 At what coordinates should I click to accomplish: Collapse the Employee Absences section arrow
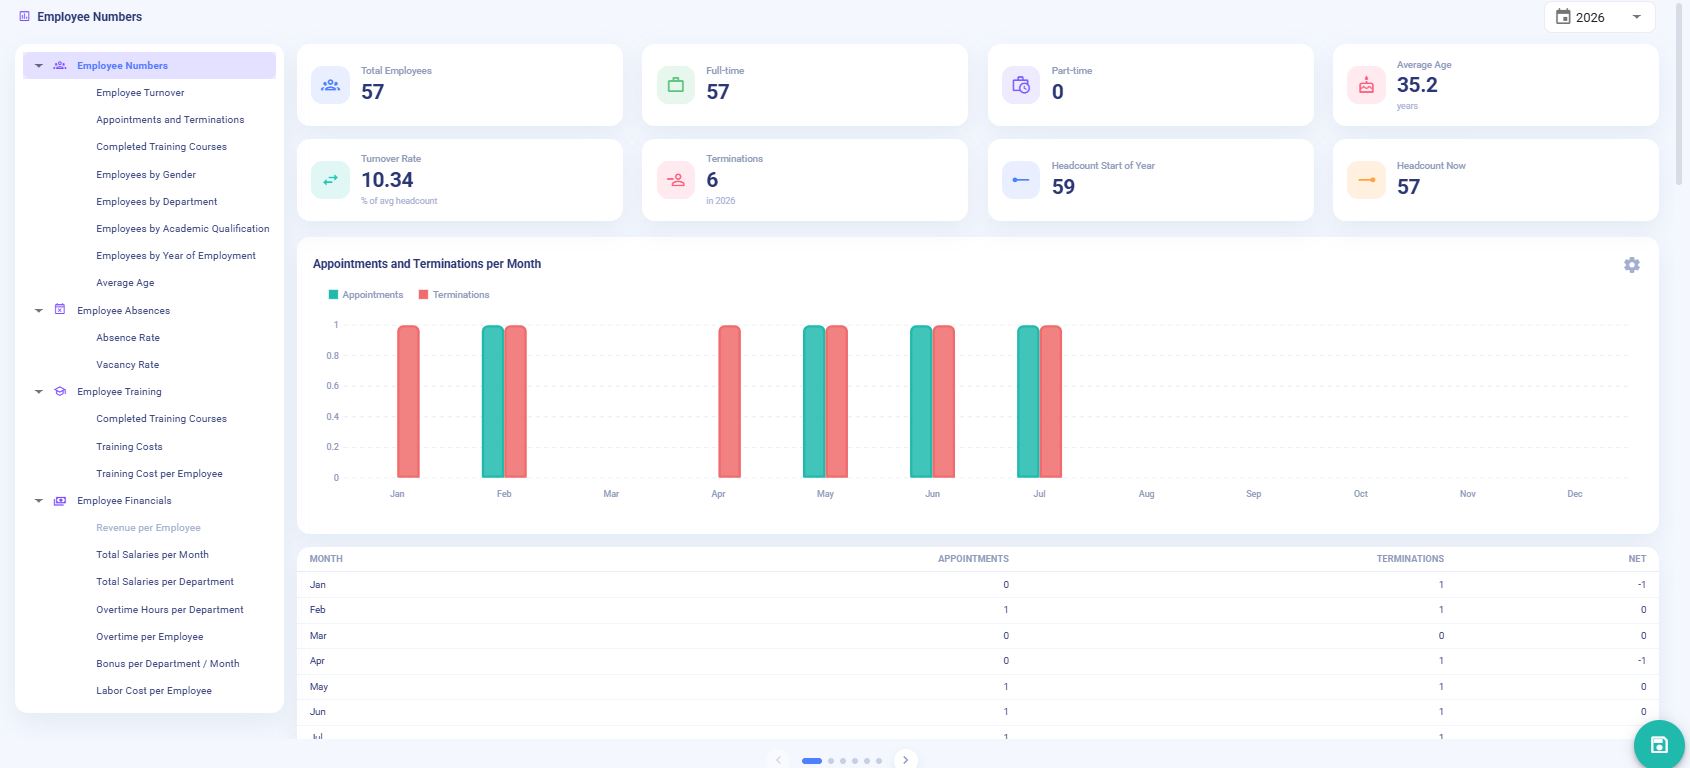pyautogui.click(x=39, y=311)
